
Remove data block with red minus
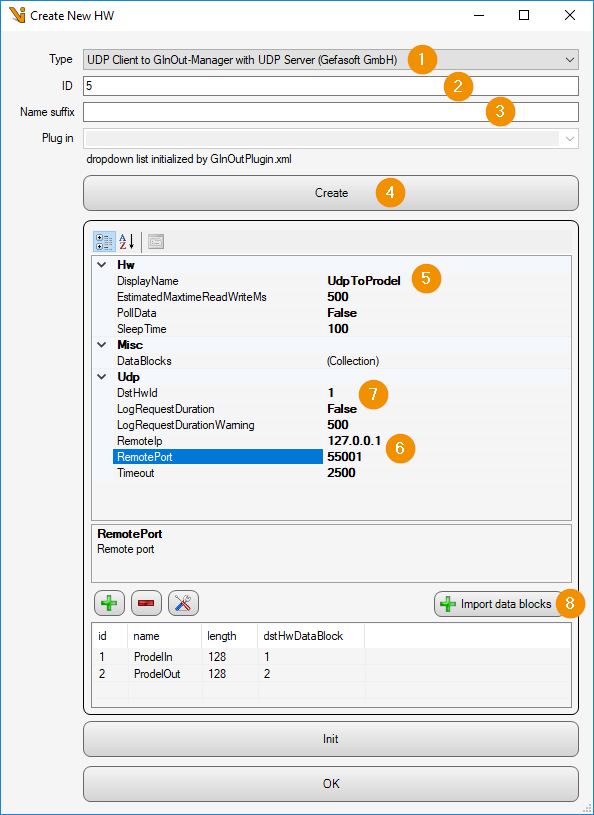[146, 603]
